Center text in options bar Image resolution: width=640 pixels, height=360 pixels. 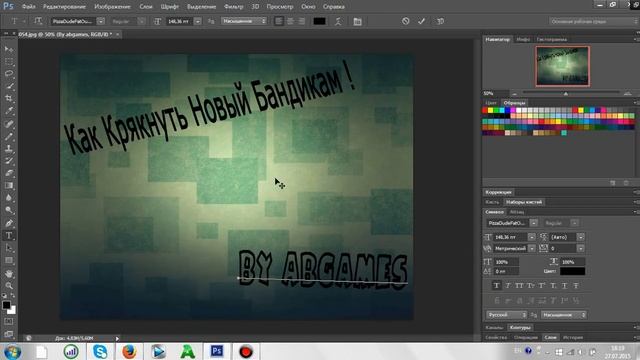click(x=290, y=21)
